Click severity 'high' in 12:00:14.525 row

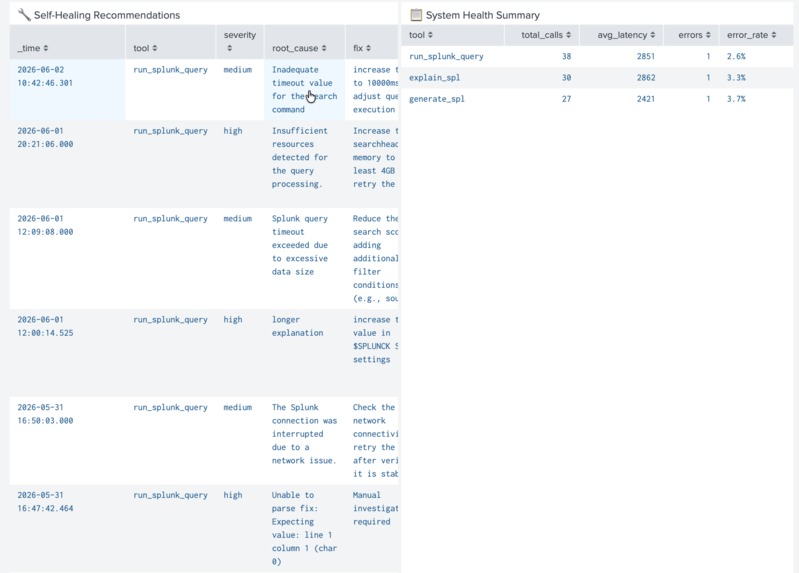point(233,319)
